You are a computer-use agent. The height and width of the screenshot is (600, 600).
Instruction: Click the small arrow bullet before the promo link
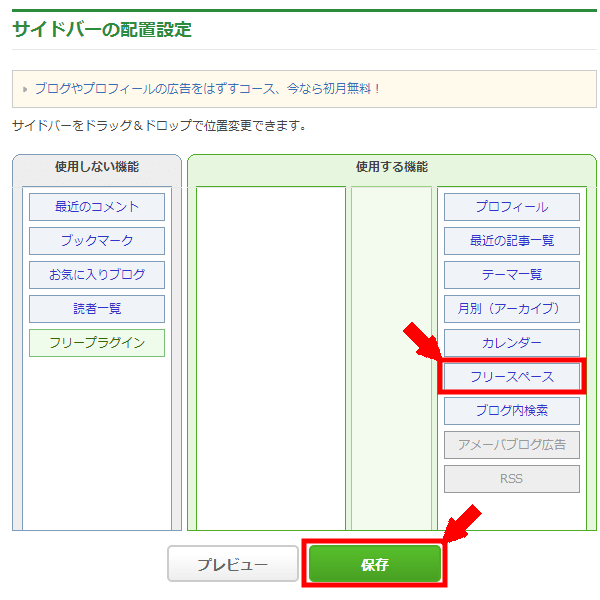coord(25,90)
